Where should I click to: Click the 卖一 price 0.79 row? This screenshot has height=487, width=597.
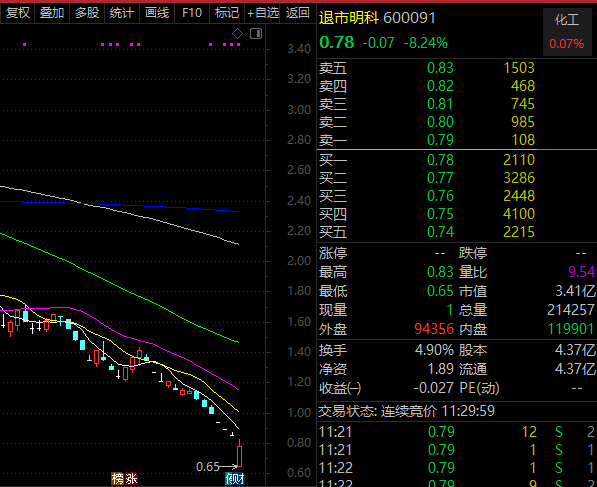tap(426, 140)
